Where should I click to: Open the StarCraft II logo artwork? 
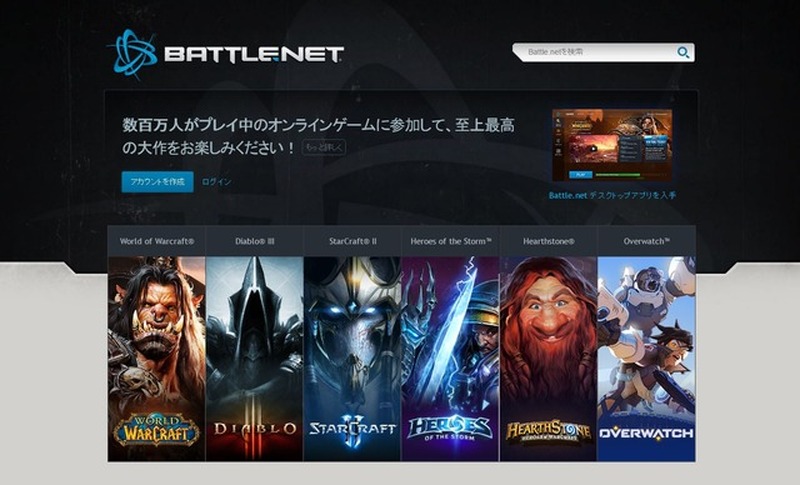[x=353, y=429]
